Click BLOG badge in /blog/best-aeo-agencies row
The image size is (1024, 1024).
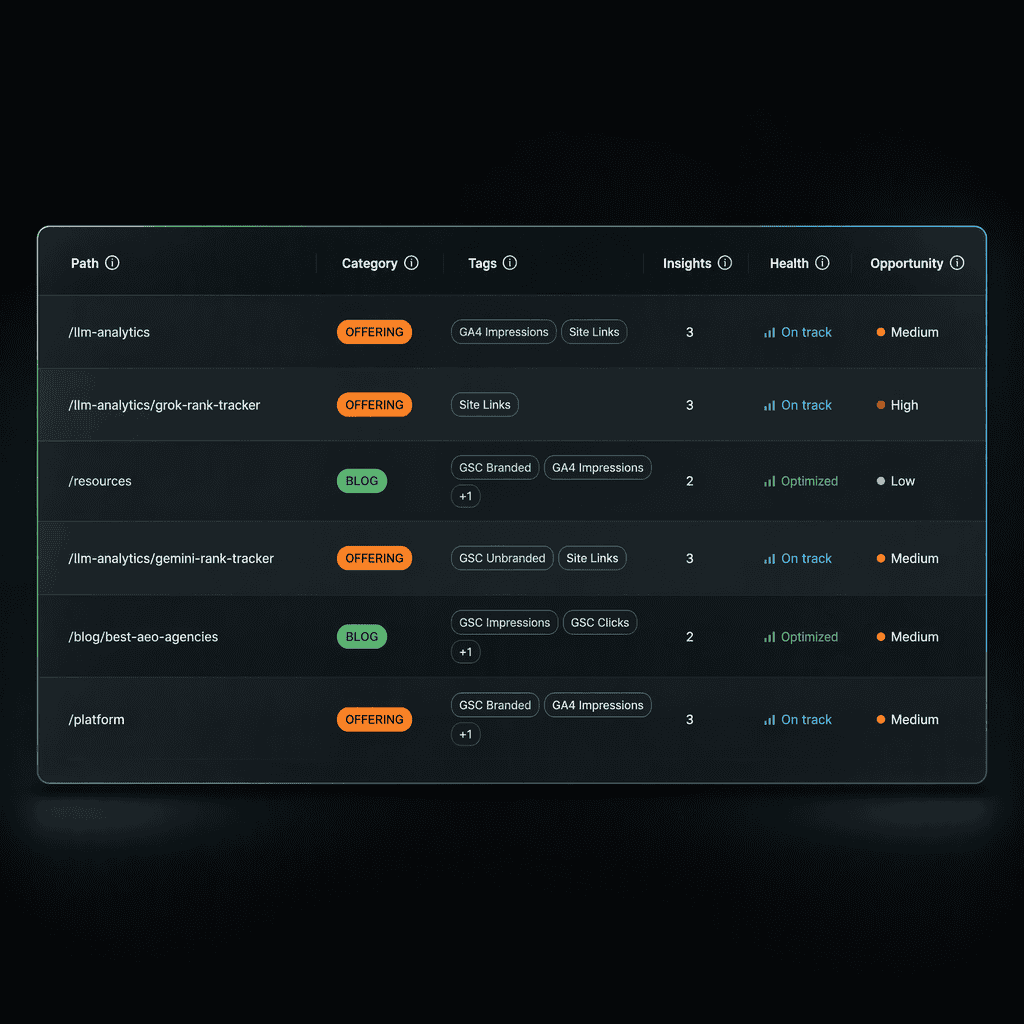tap(362, 637)
